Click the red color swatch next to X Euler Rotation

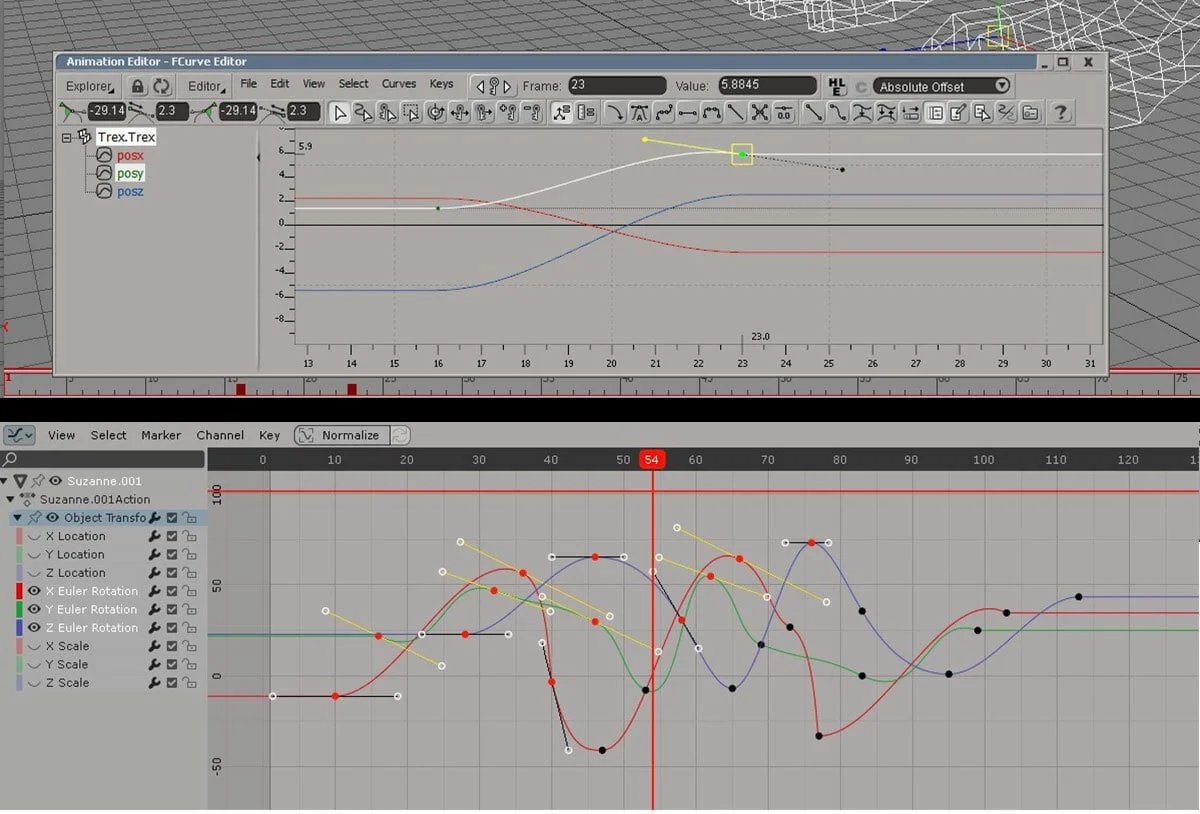tap(20, 590)
